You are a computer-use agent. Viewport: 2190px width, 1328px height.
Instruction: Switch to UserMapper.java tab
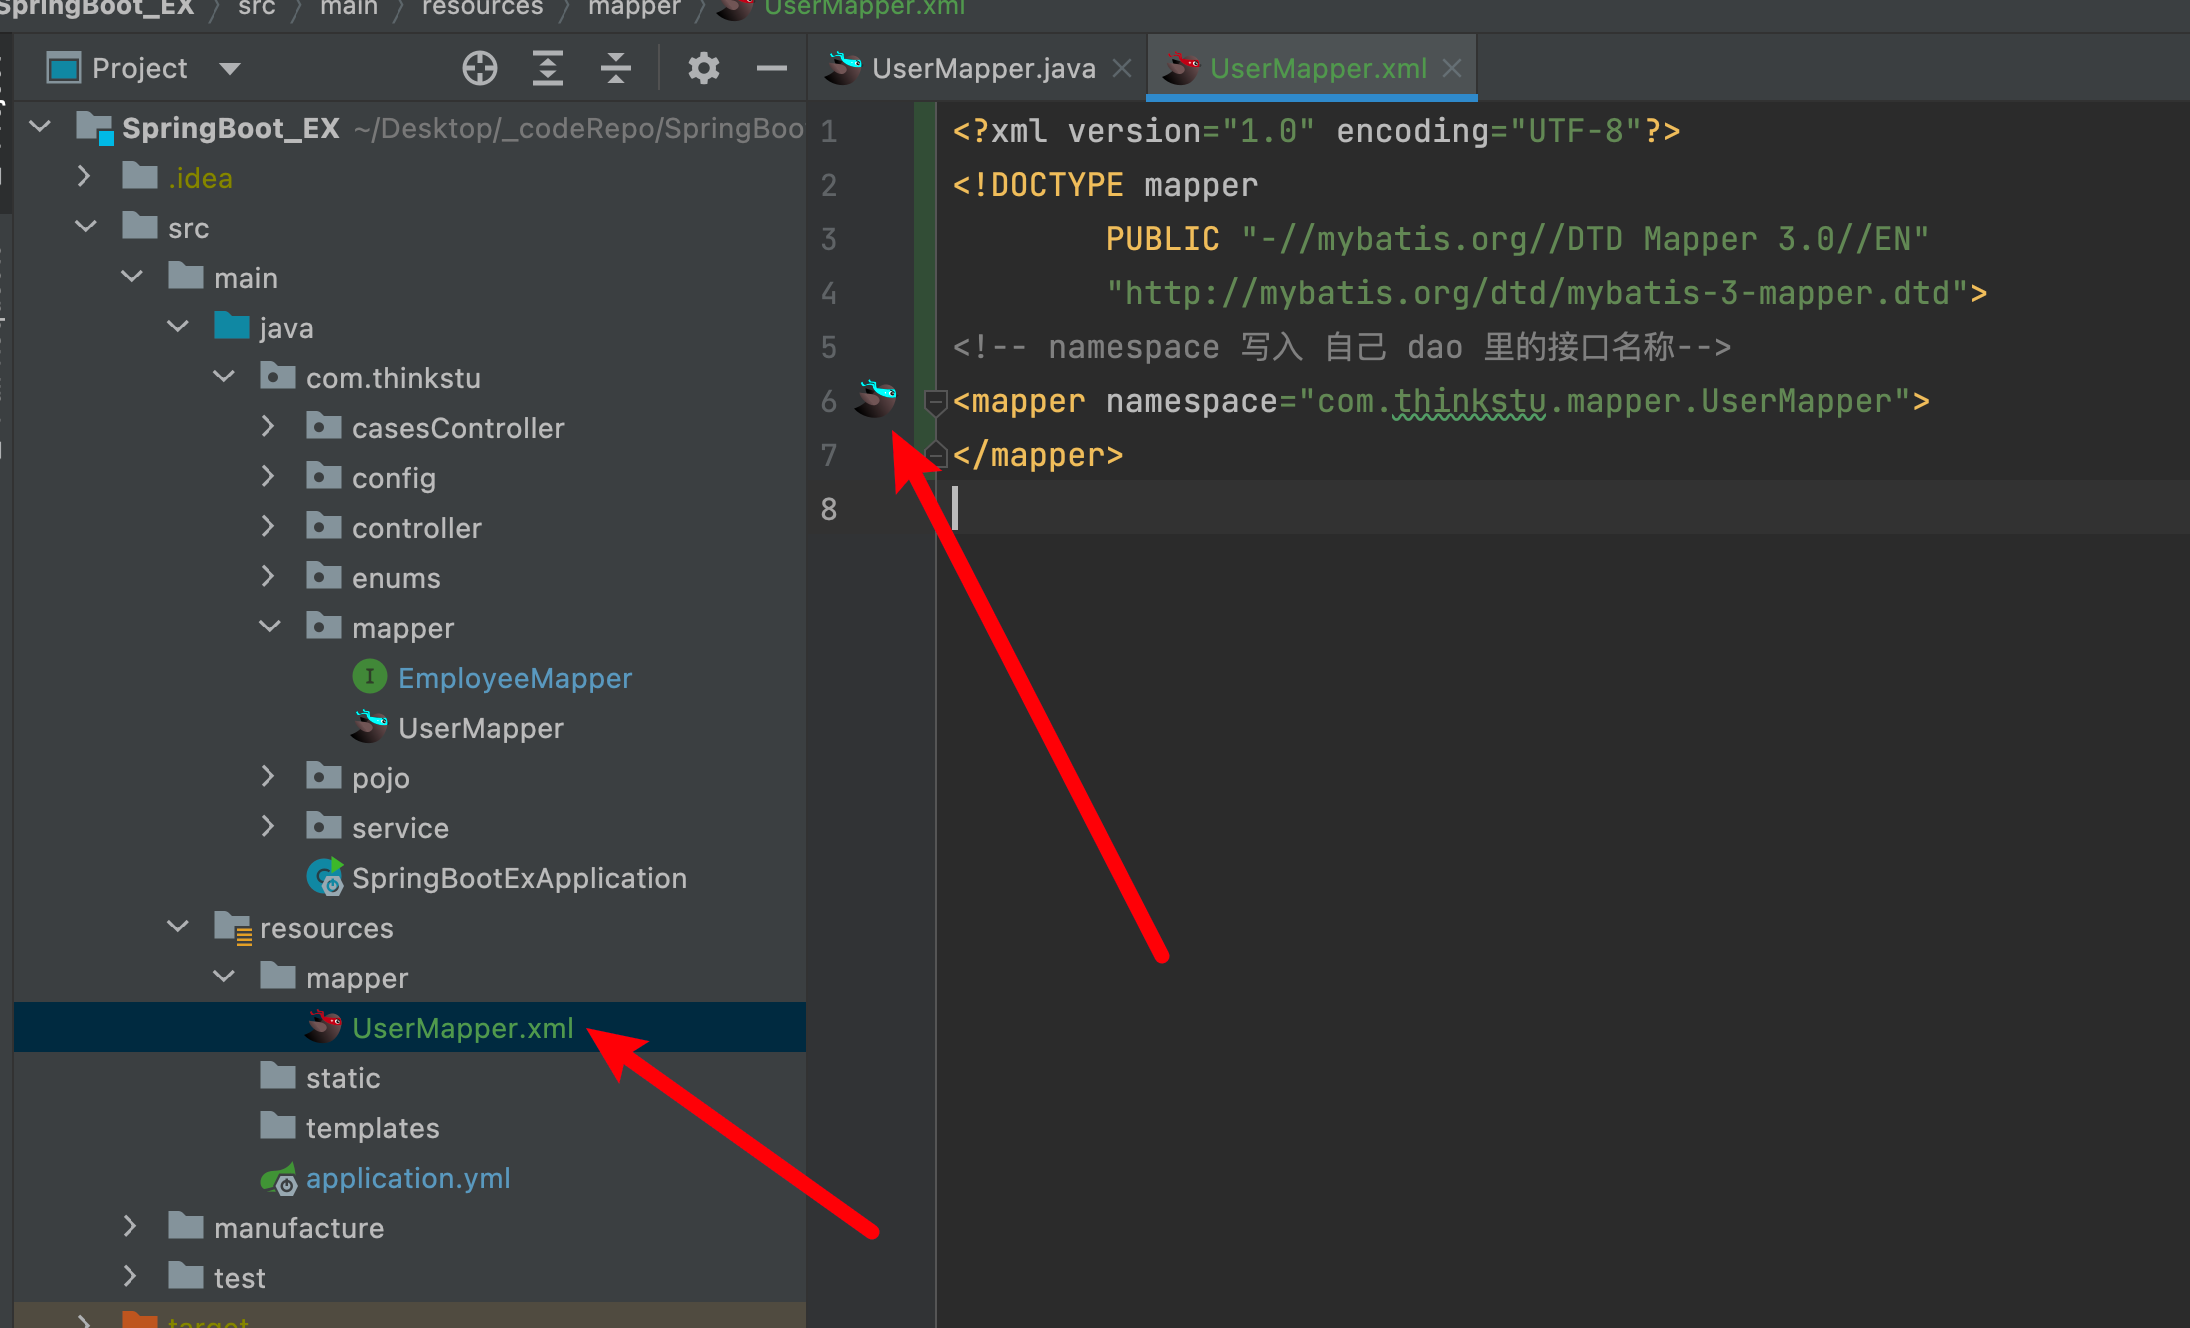pyautogui.click(x=982, y=68)
